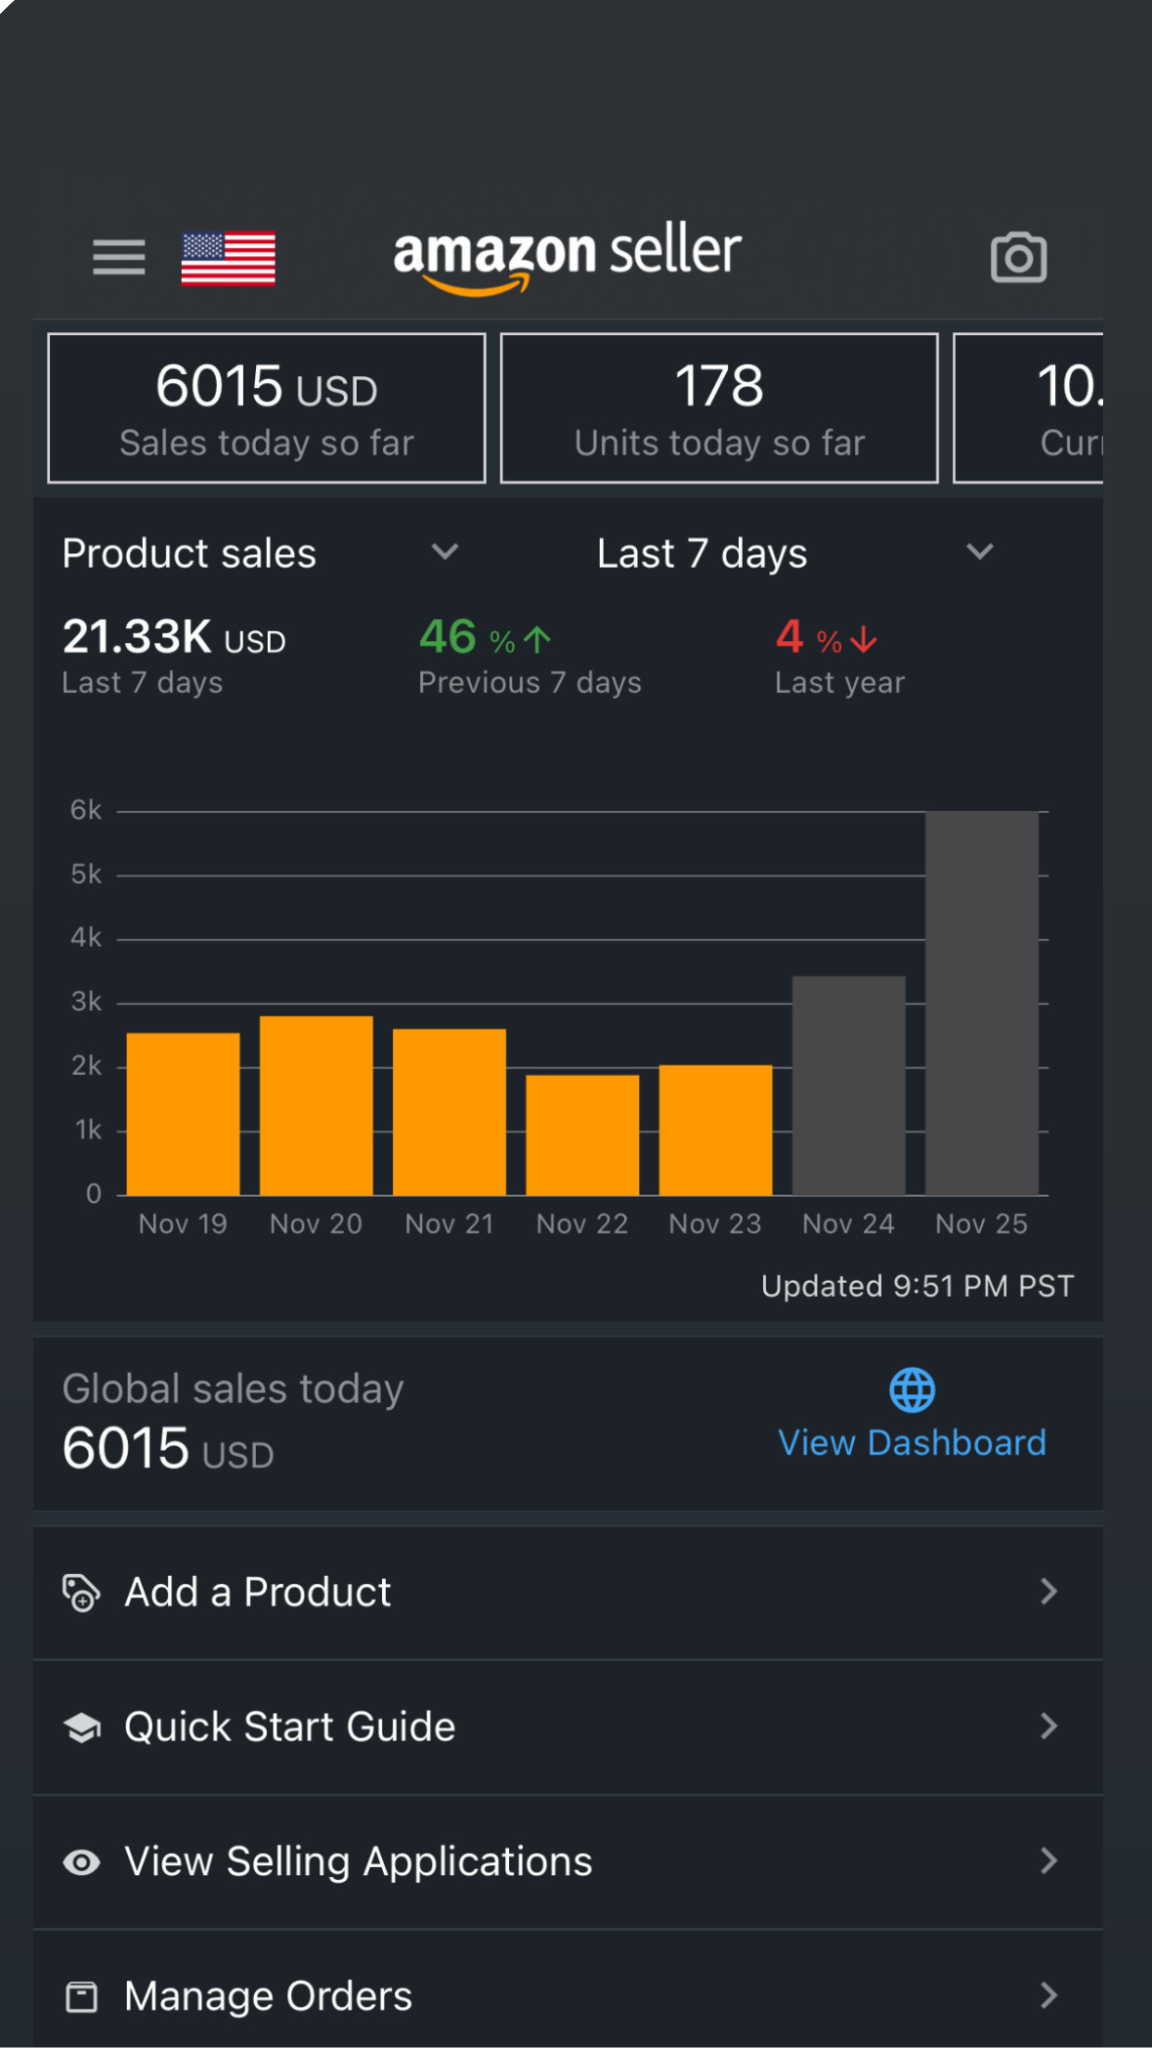Open Quick Start Guide menu item

click(x=290, y=1727)
